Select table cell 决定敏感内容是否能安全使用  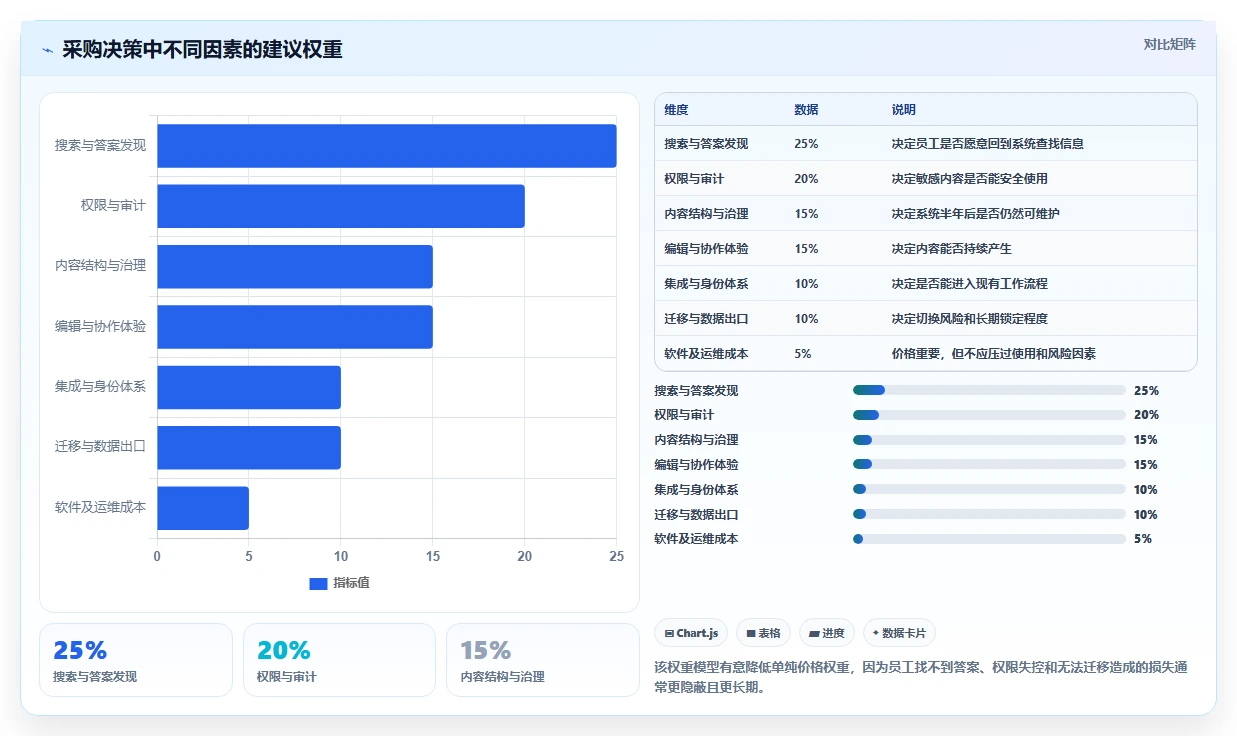970,179
